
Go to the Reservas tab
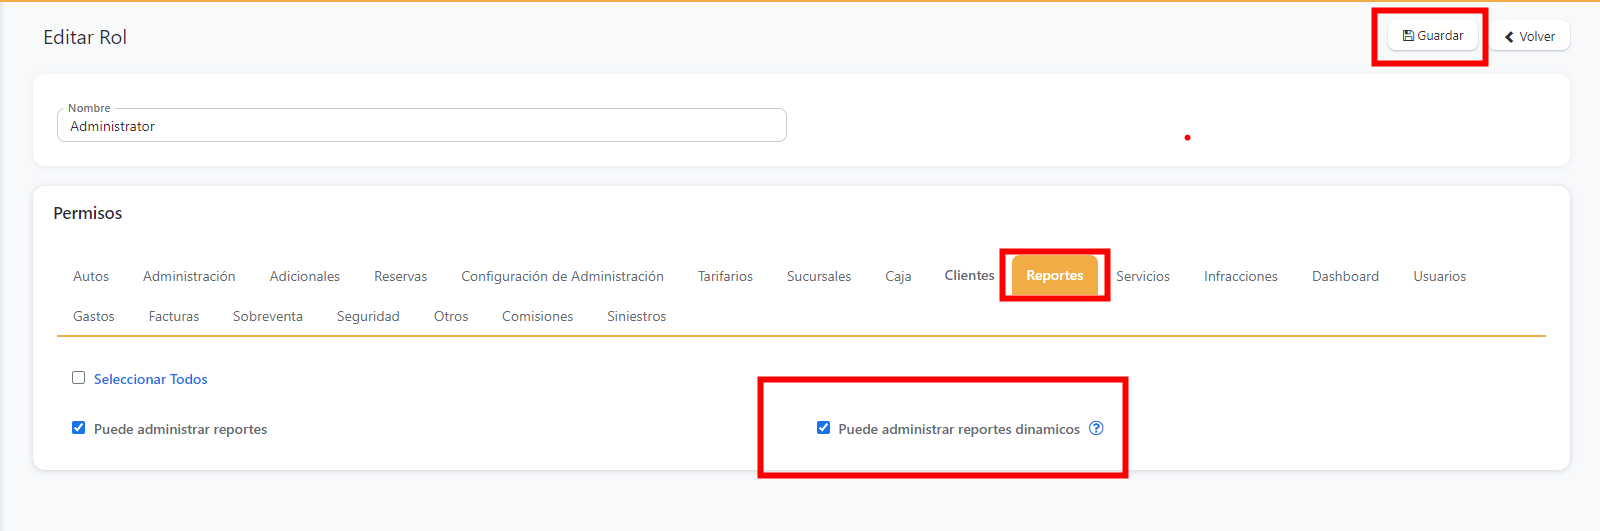(x=400, y=276)
